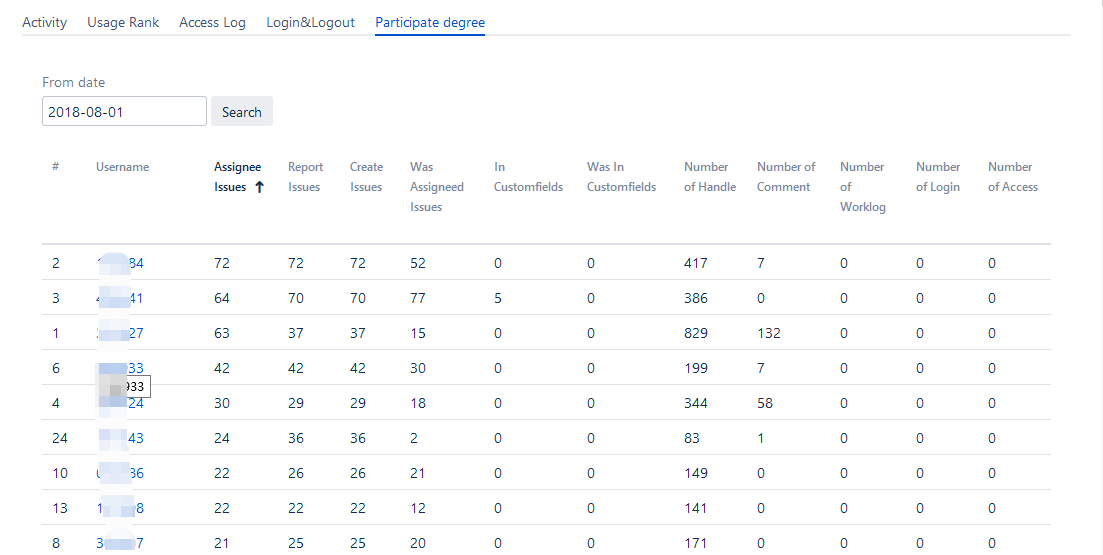Sort by Number of Worklog column
This screenshot has height=555, width=1103.
862,186
